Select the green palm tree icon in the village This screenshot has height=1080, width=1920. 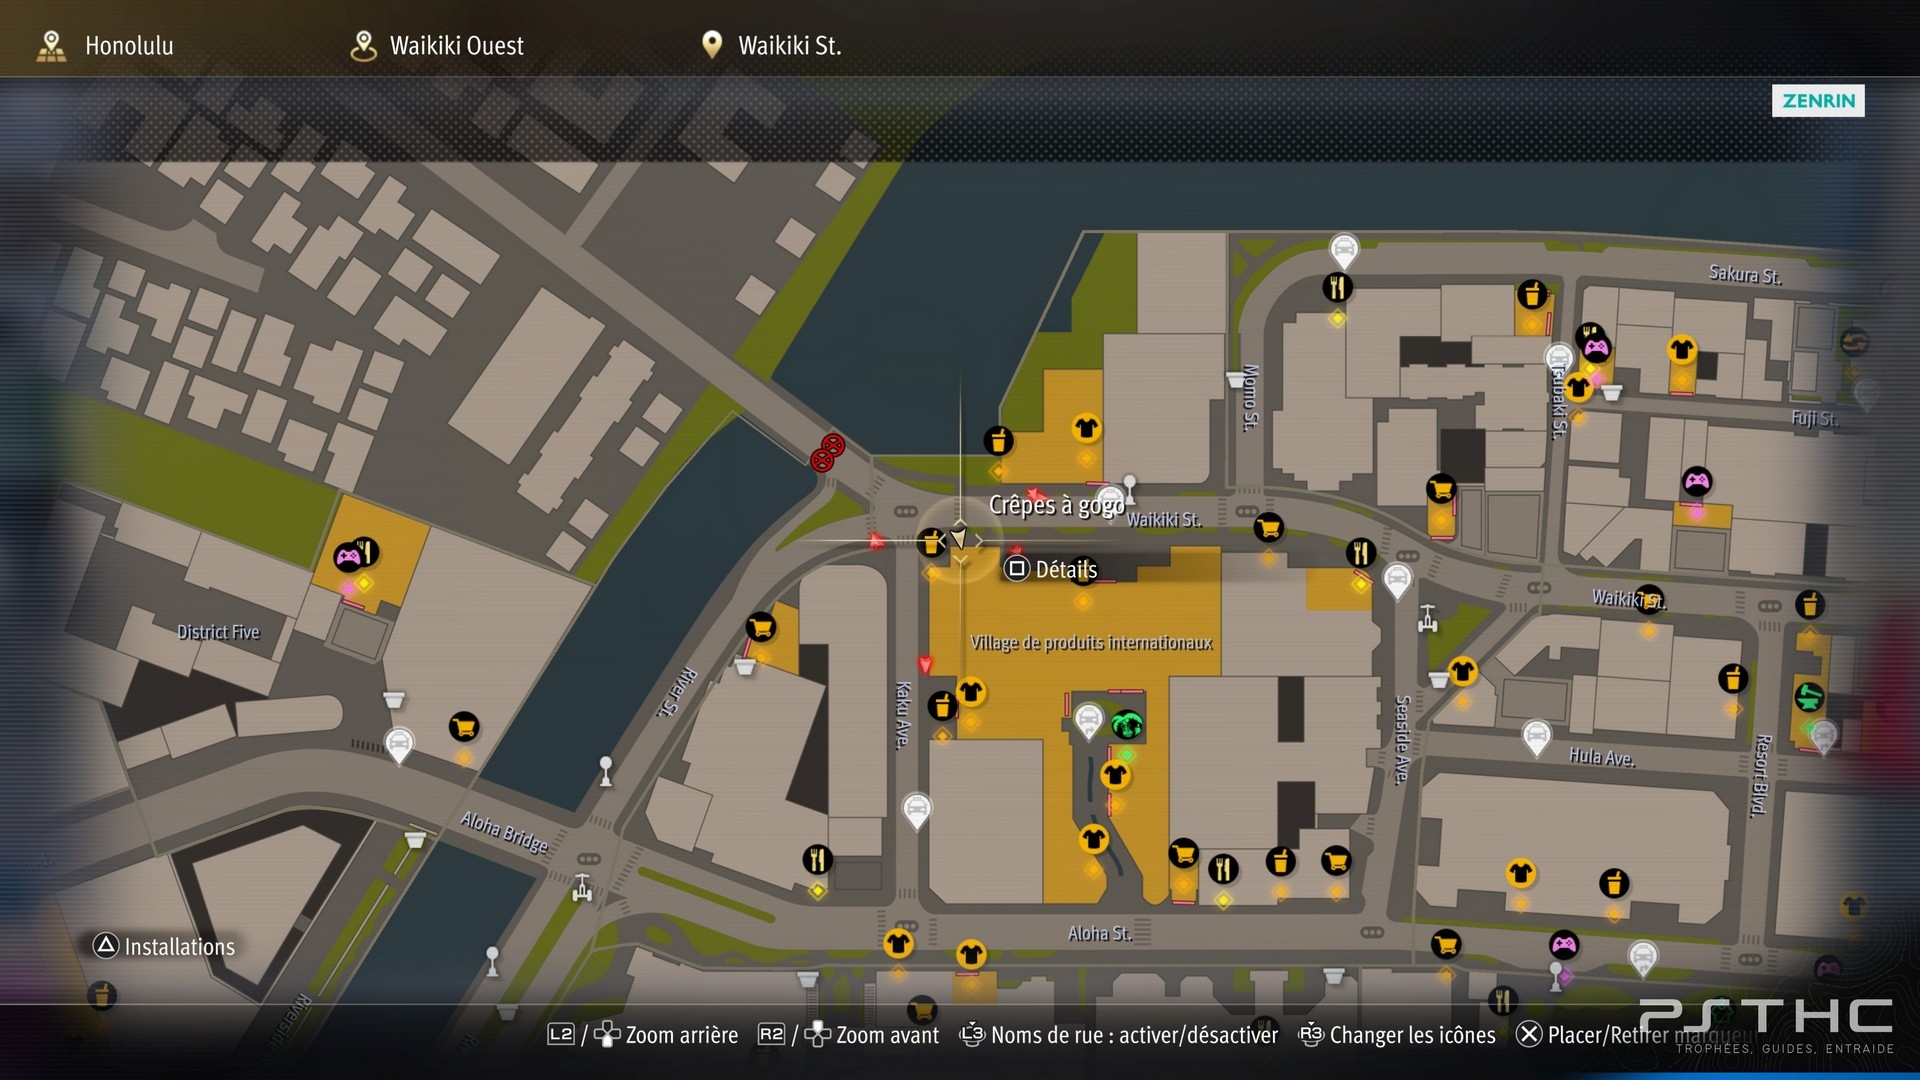(x=1127, y=723)
